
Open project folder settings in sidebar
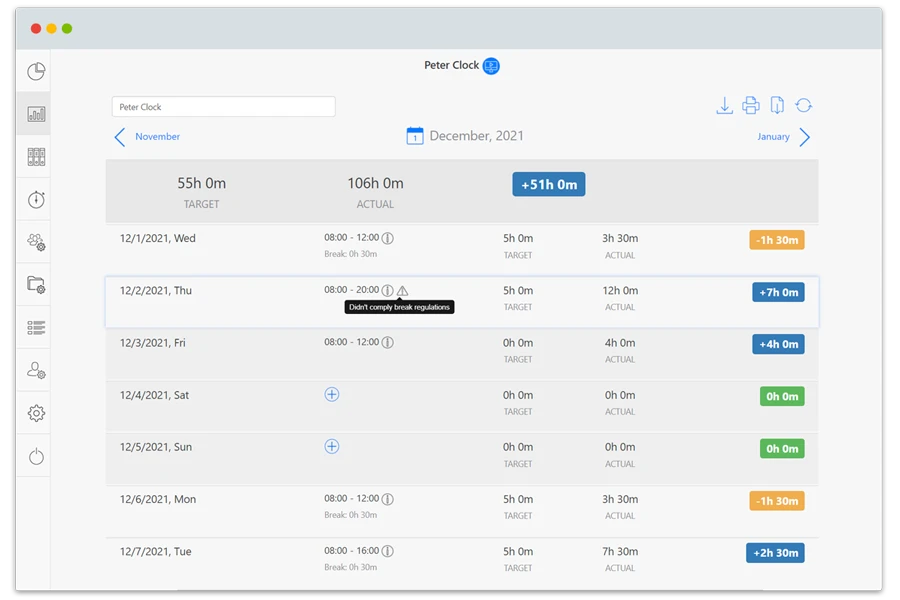34,284
